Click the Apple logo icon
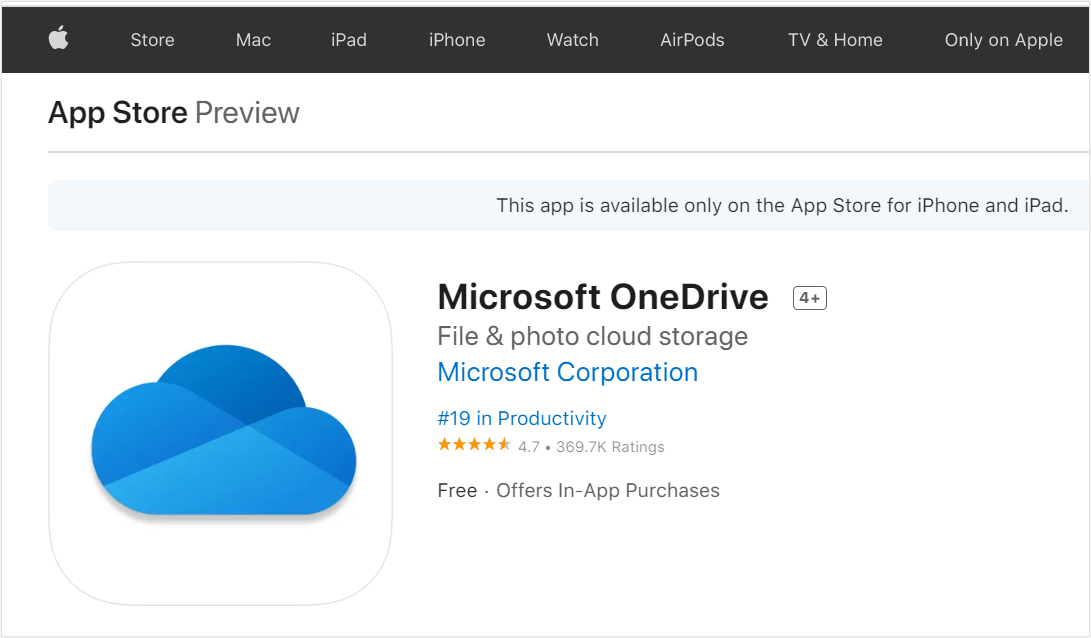The width and height of the screenshot is (1091, 638). point(58,38)
